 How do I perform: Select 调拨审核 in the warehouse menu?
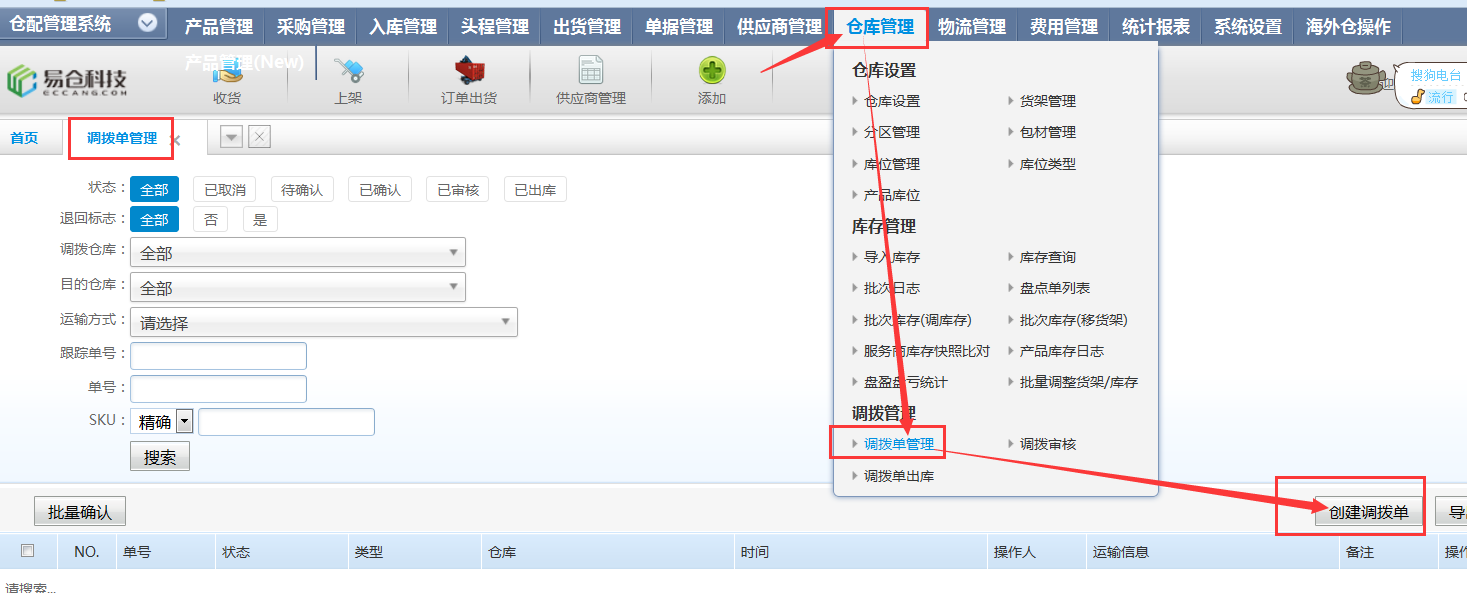[x=1047, y=444]
